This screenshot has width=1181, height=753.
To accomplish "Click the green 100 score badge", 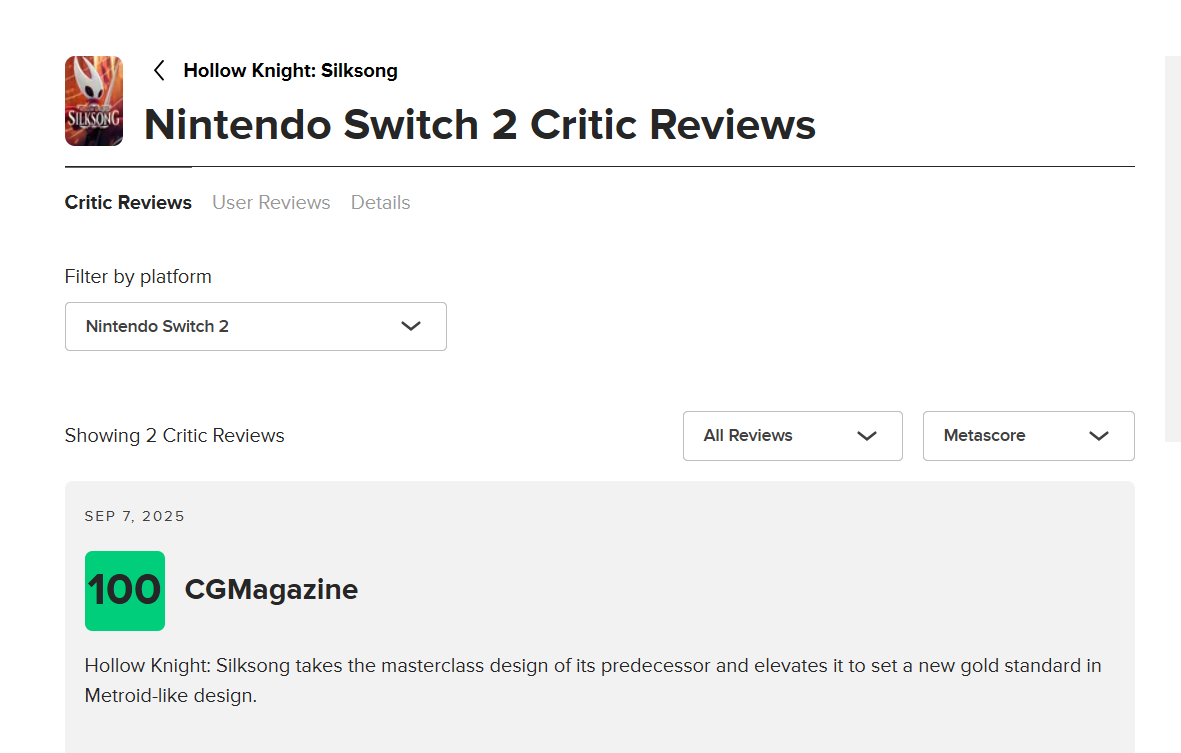I will pos(125,591).
